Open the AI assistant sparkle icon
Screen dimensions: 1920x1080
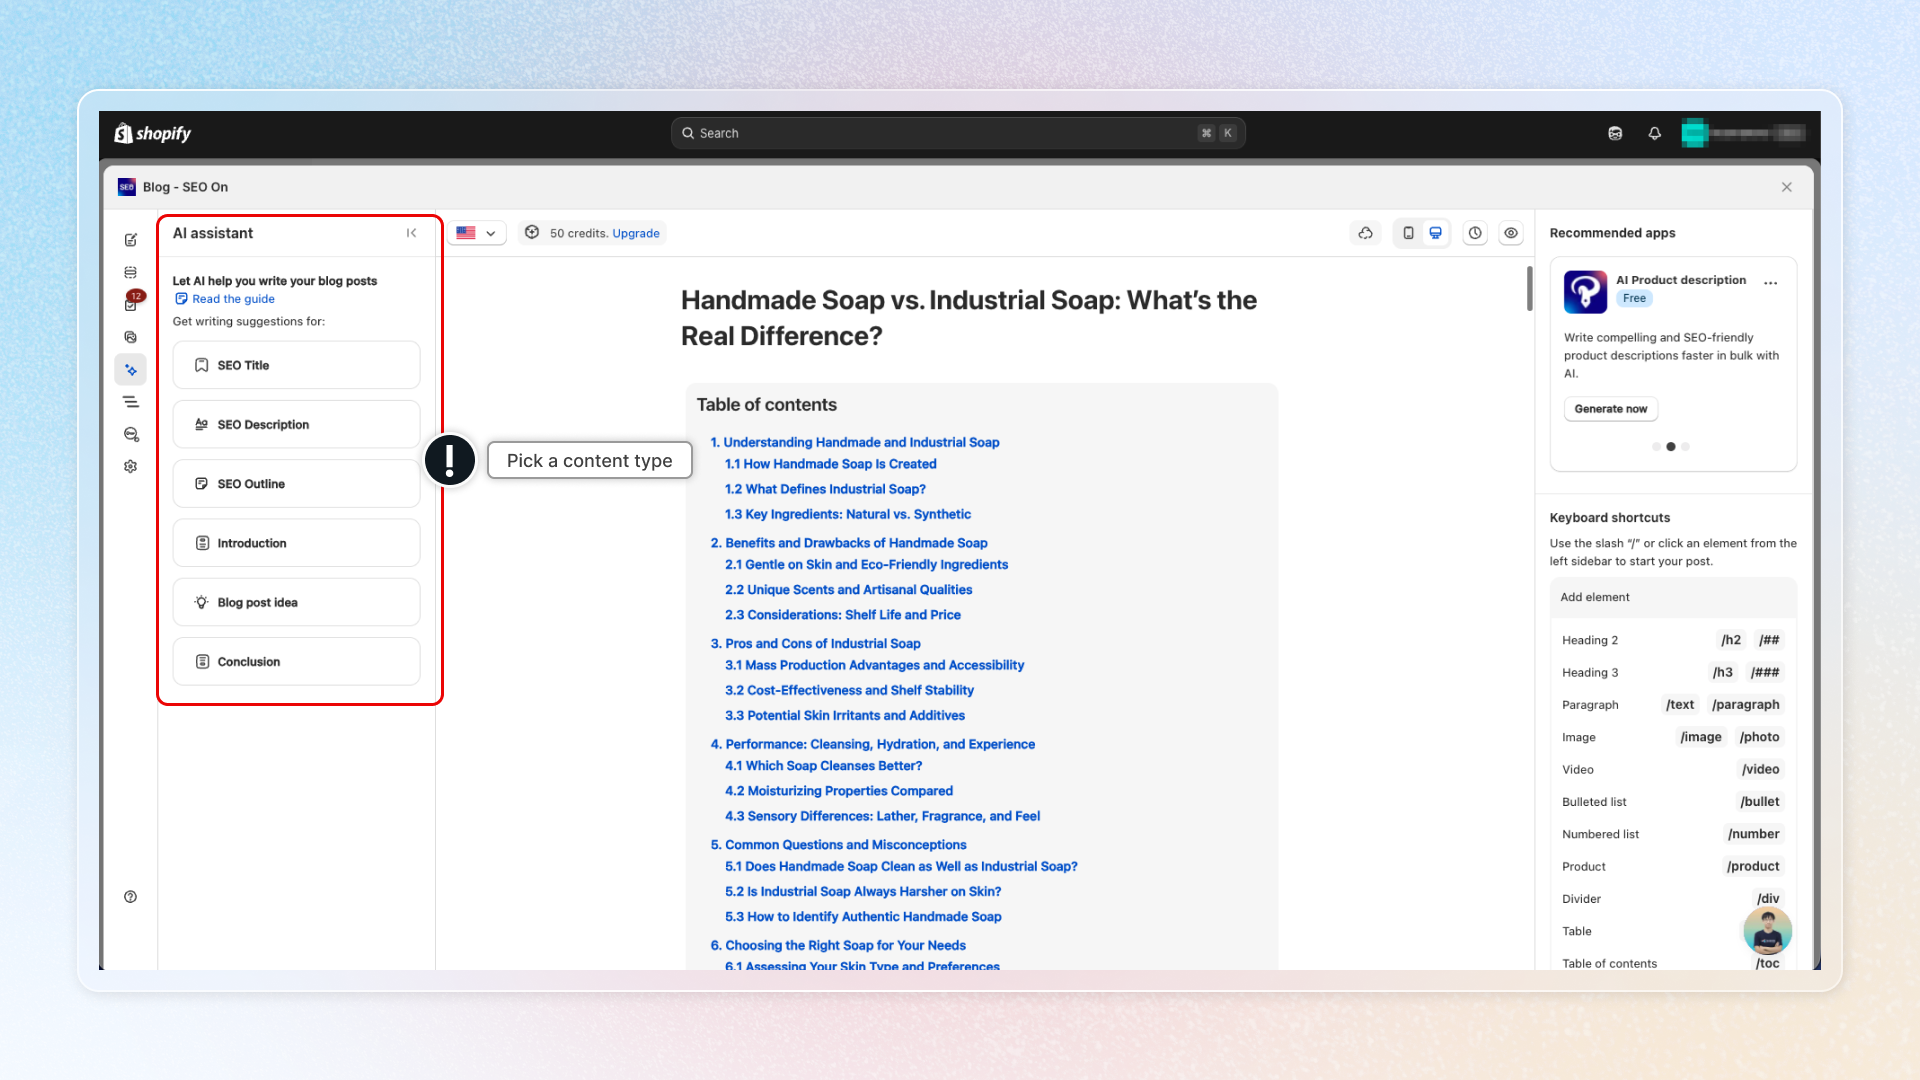point(131,370)
